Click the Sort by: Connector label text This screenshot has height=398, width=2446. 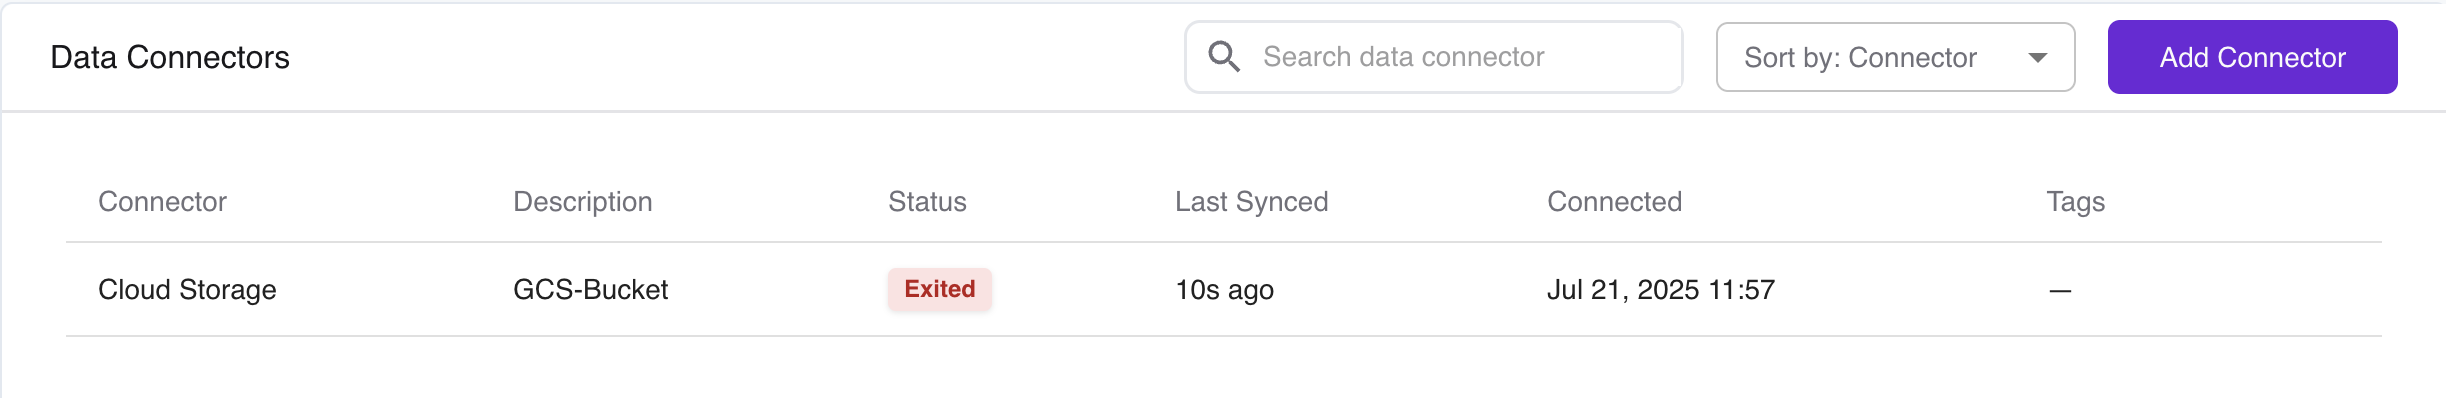point(1860,58)
